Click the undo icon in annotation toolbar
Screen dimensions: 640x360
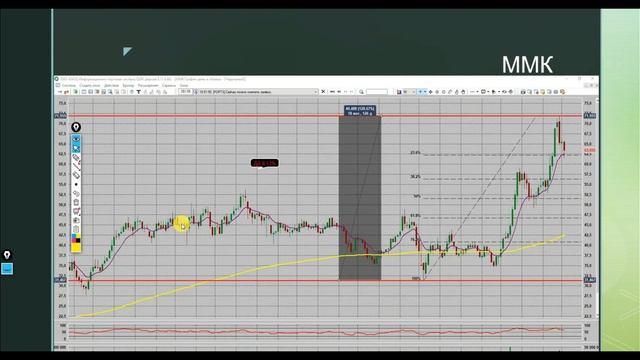(x=76, y=193)
